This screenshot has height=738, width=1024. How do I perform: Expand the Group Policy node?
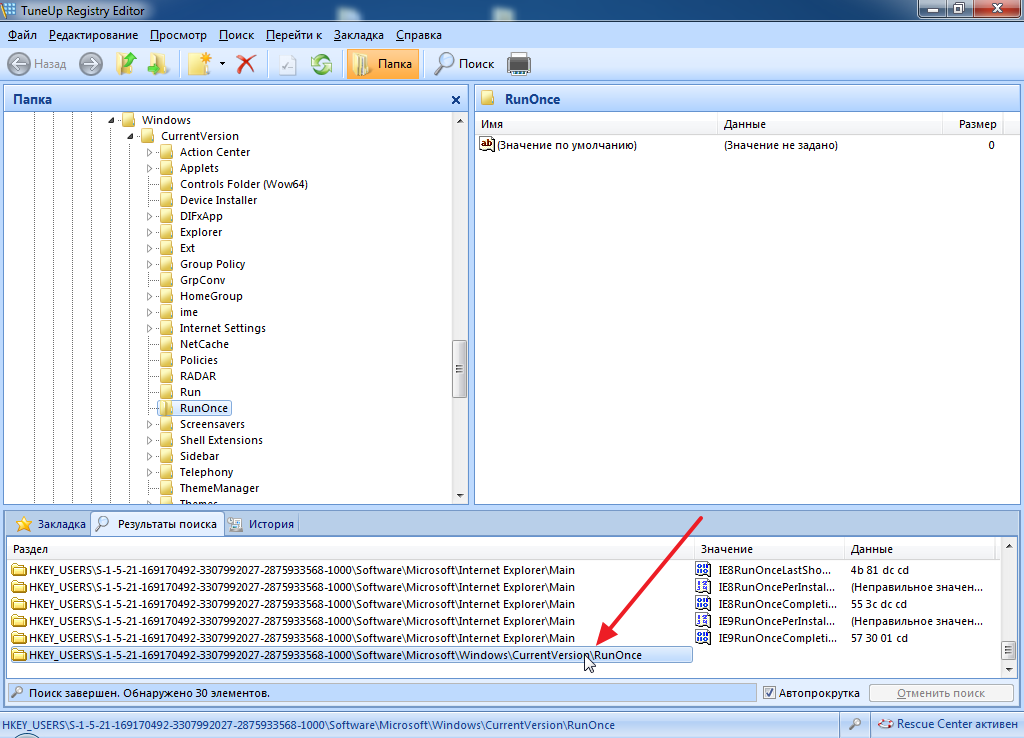coord(150,265)
